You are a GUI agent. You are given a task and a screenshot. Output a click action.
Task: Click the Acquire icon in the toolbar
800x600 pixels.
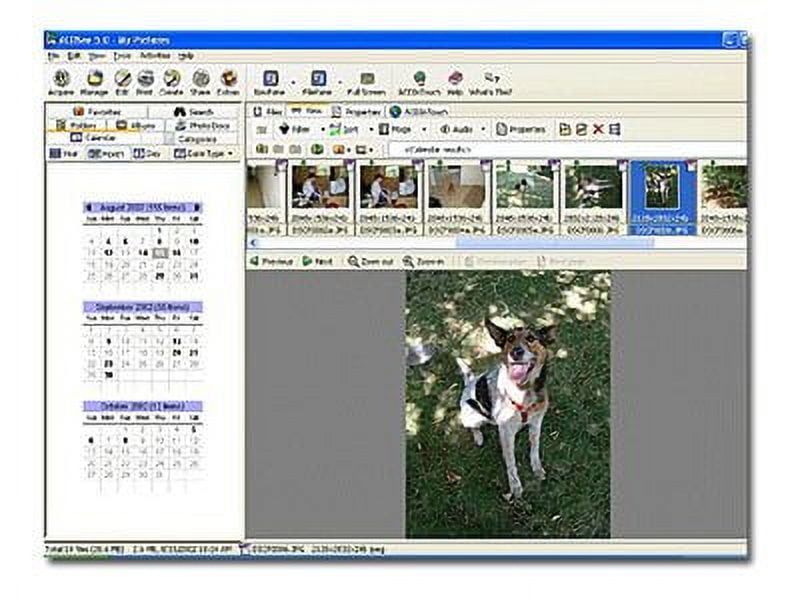[62, 80]
